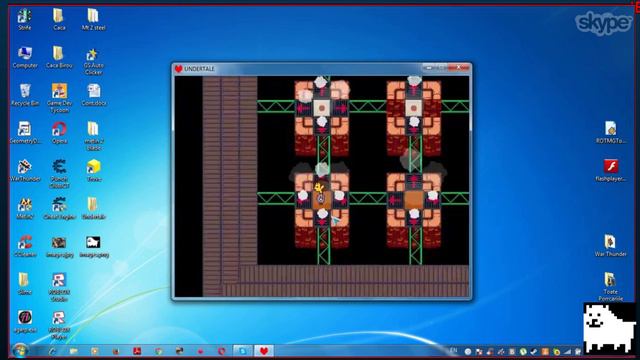
Task: Click the UNDERTALE window title bar
Action: pyautogui.click(x=322, y=69)
